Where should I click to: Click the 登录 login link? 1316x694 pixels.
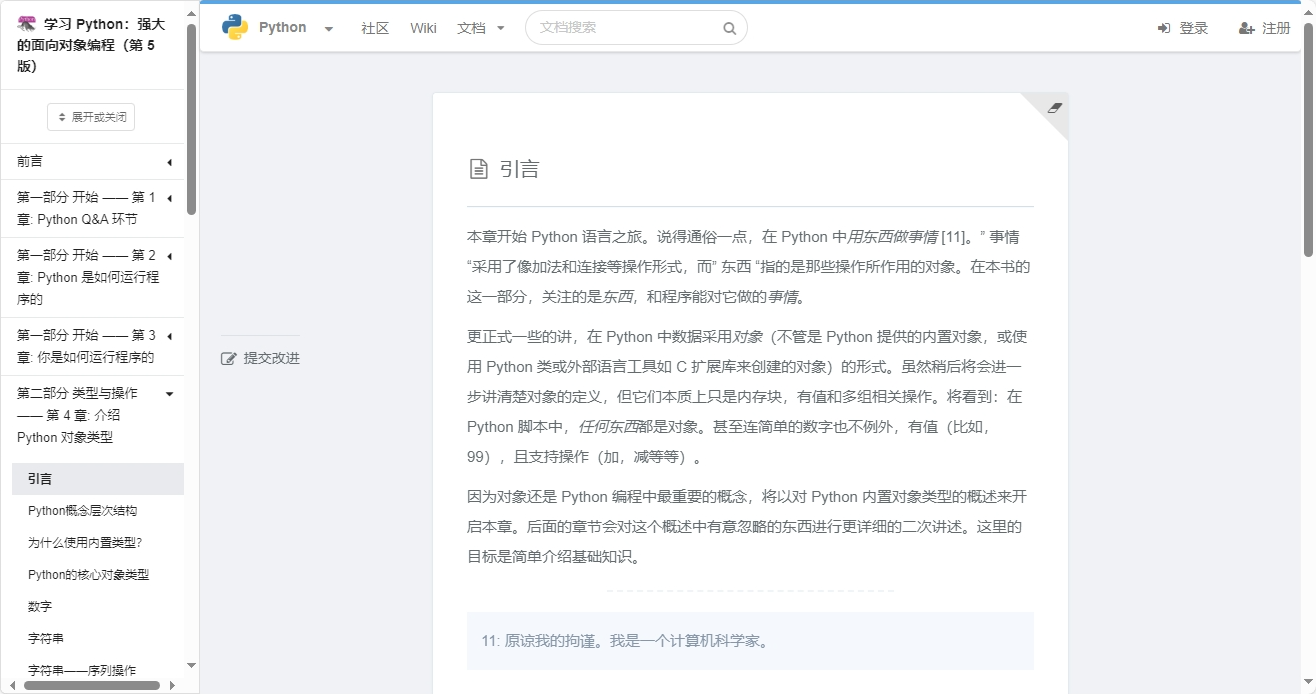(x=1183, y=28)
